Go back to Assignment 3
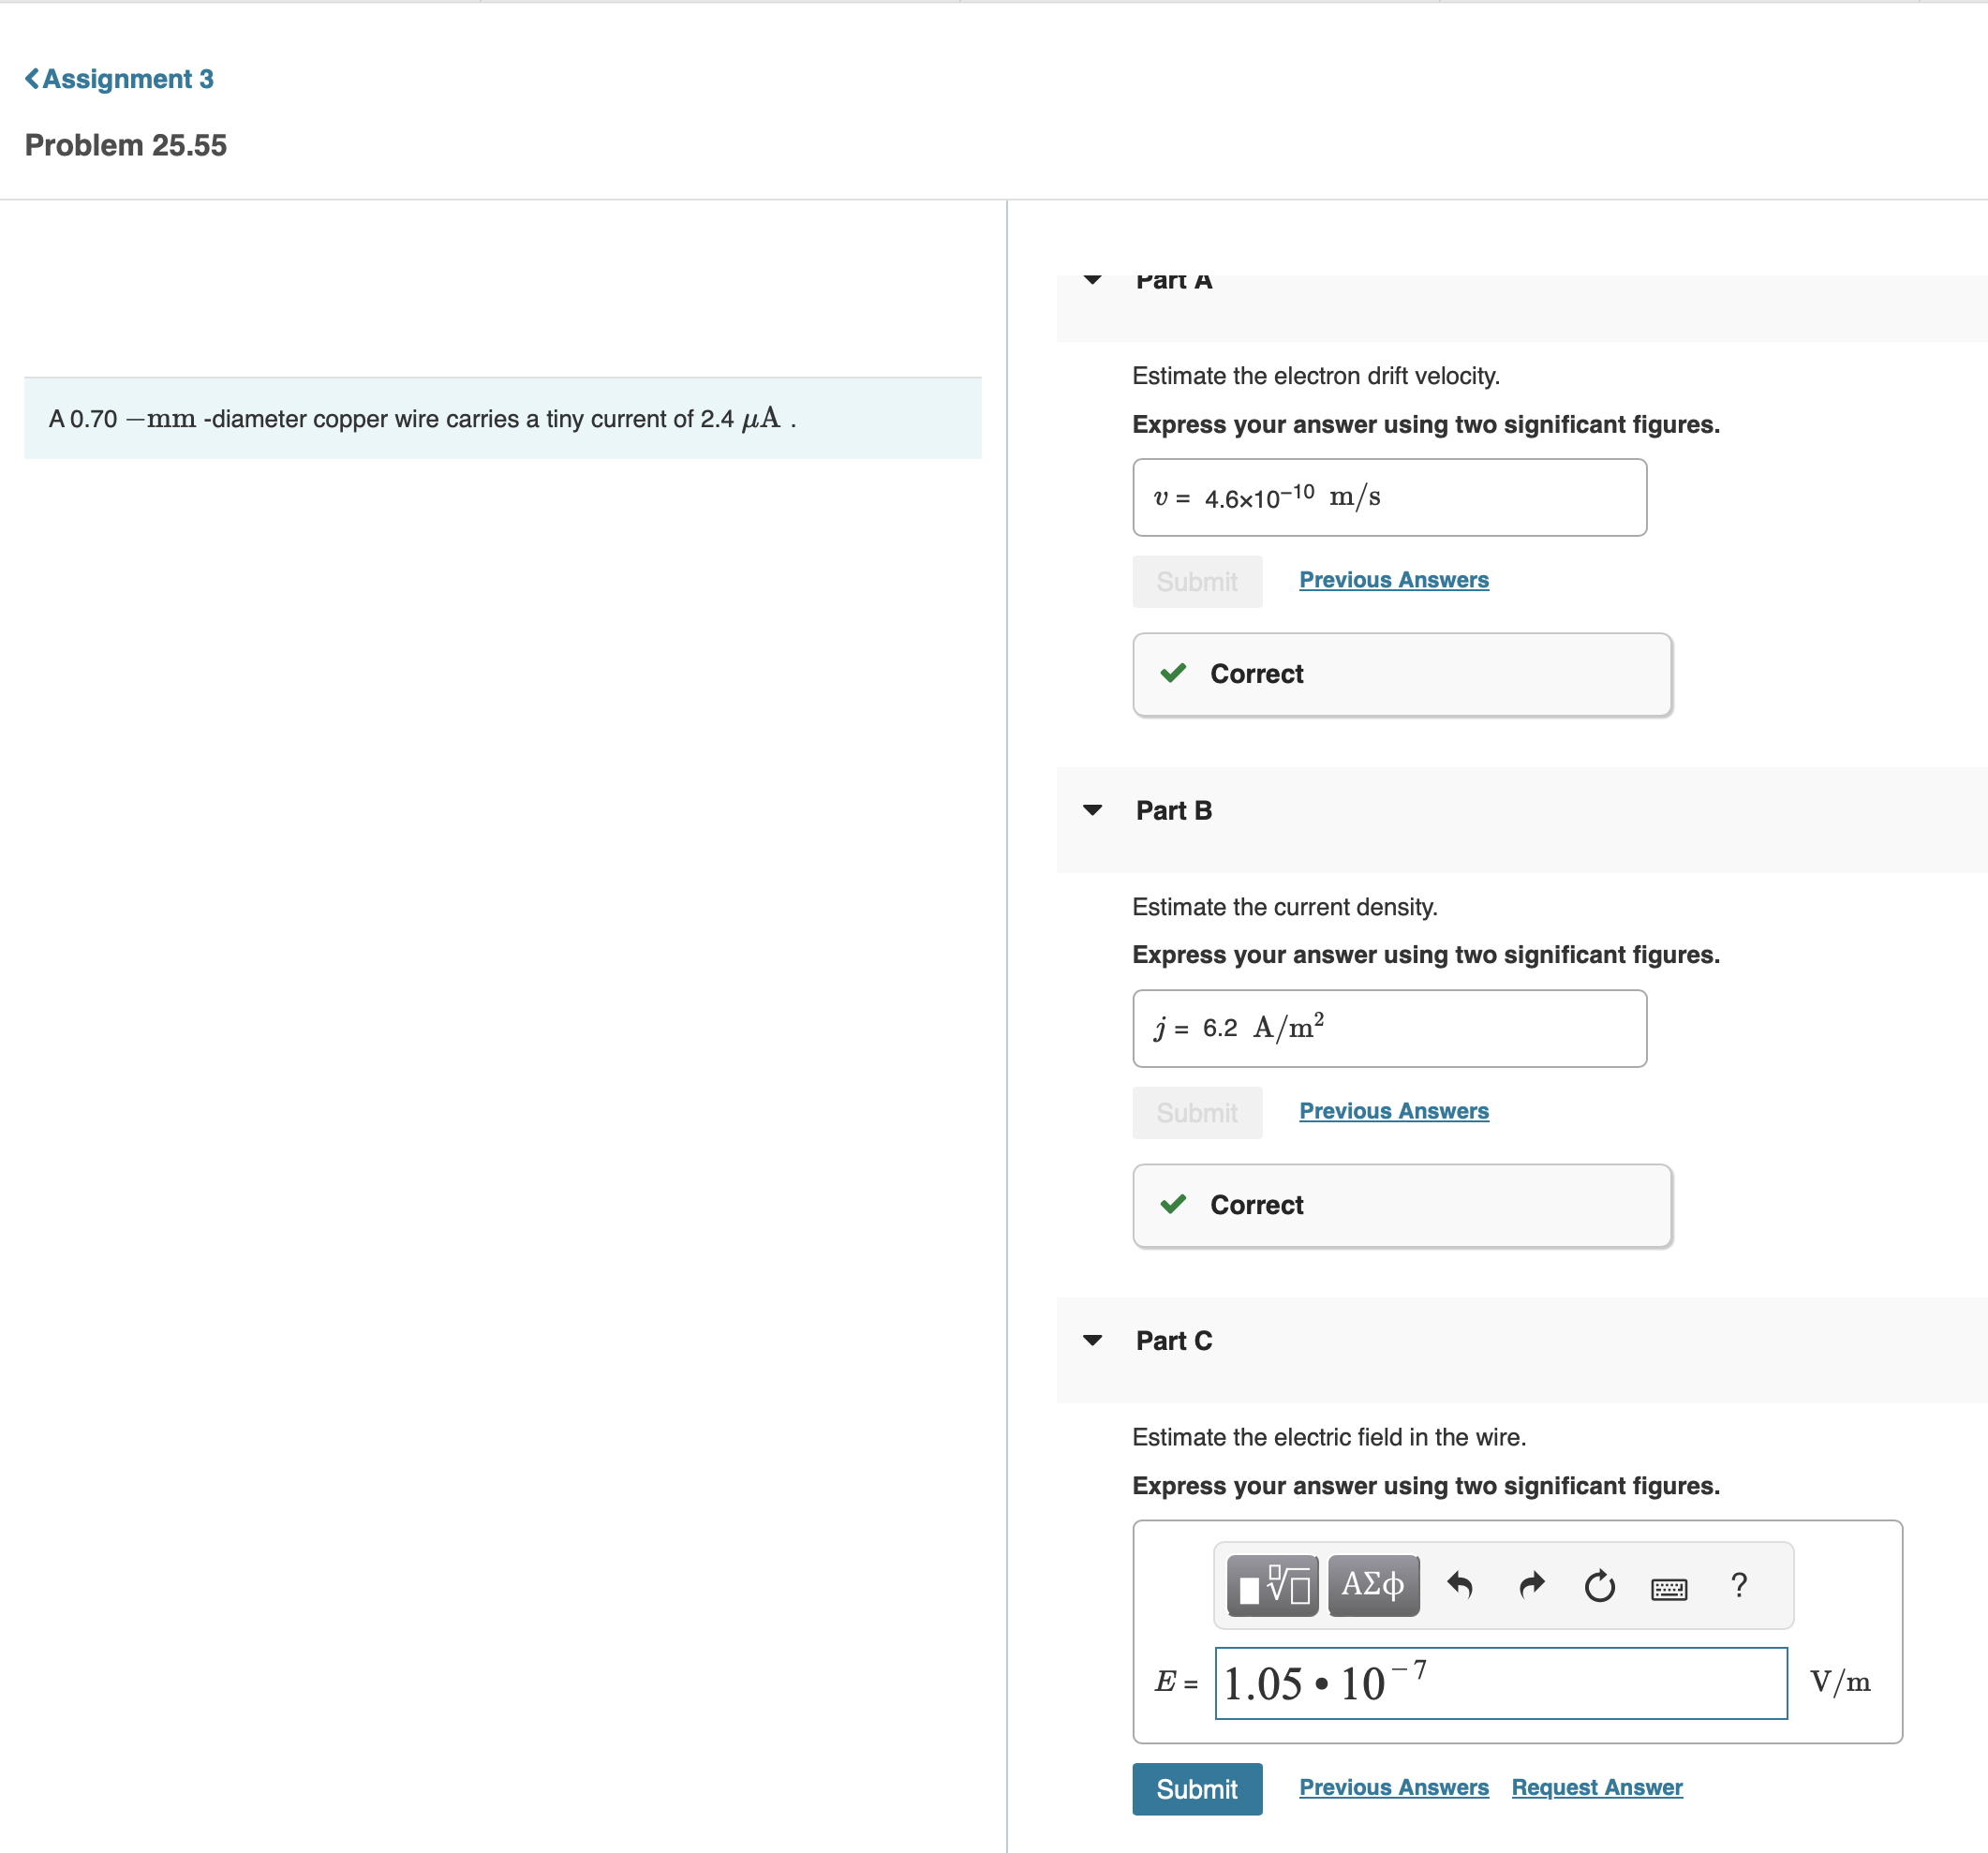The image size is (1988, 1853). [127, 79]
